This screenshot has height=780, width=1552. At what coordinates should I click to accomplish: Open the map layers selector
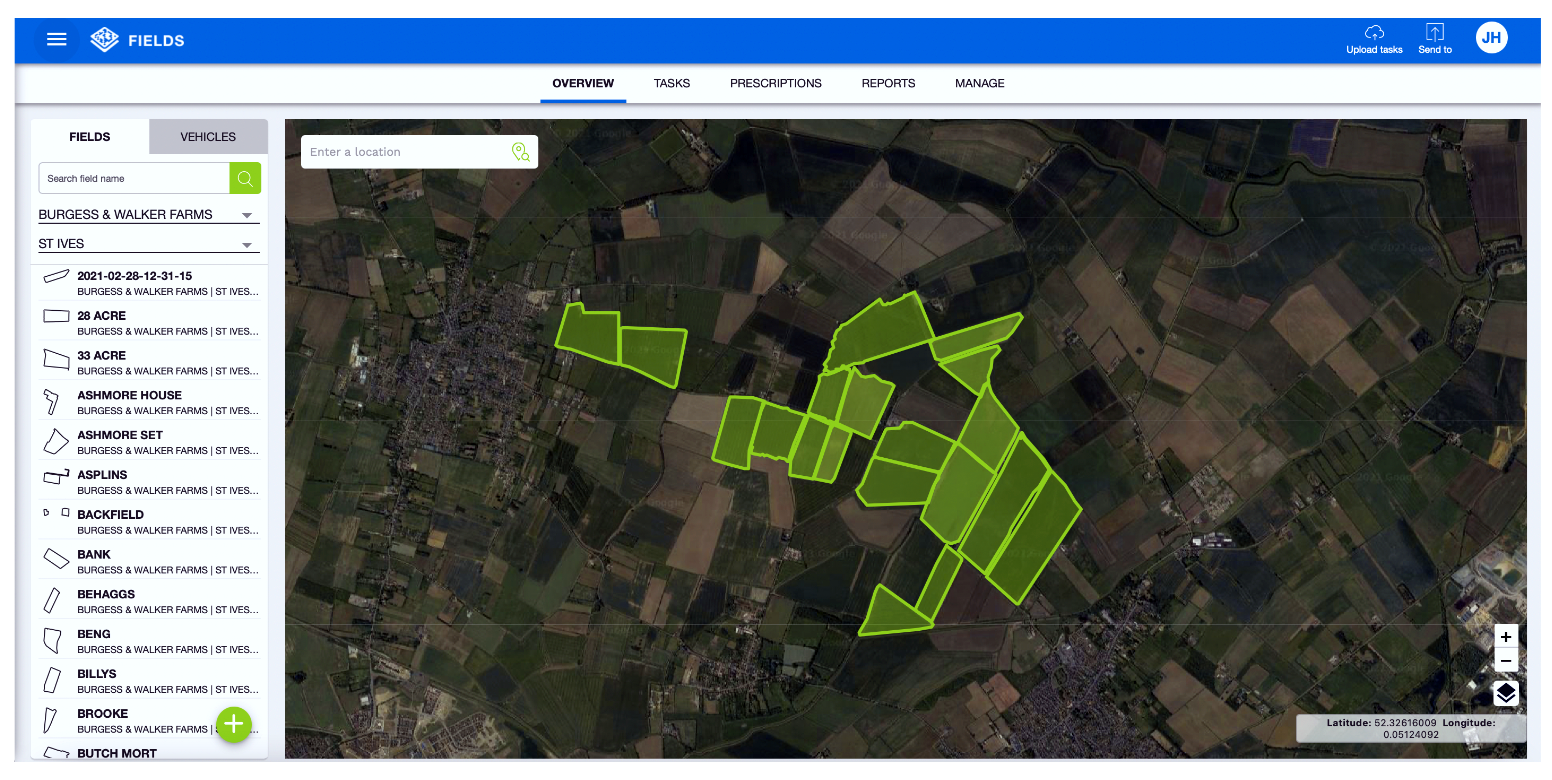(1506, 693)
